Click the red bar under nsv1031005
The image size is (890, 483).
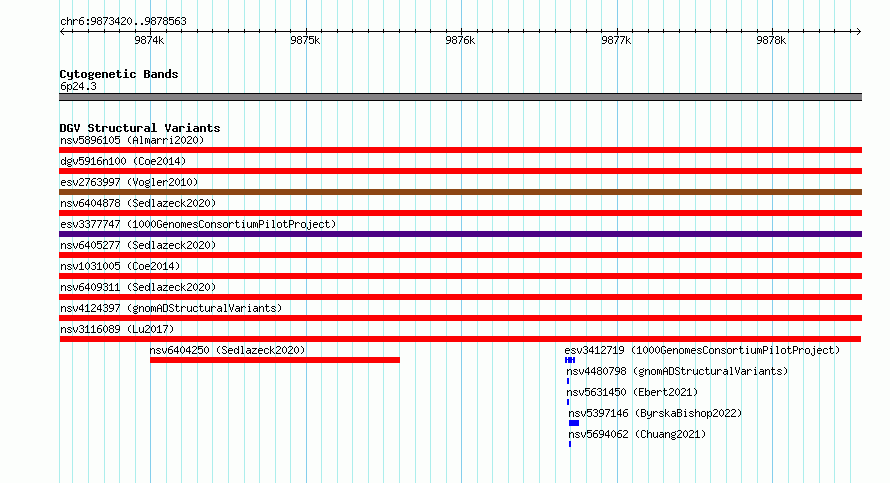[x=460, y=276]
